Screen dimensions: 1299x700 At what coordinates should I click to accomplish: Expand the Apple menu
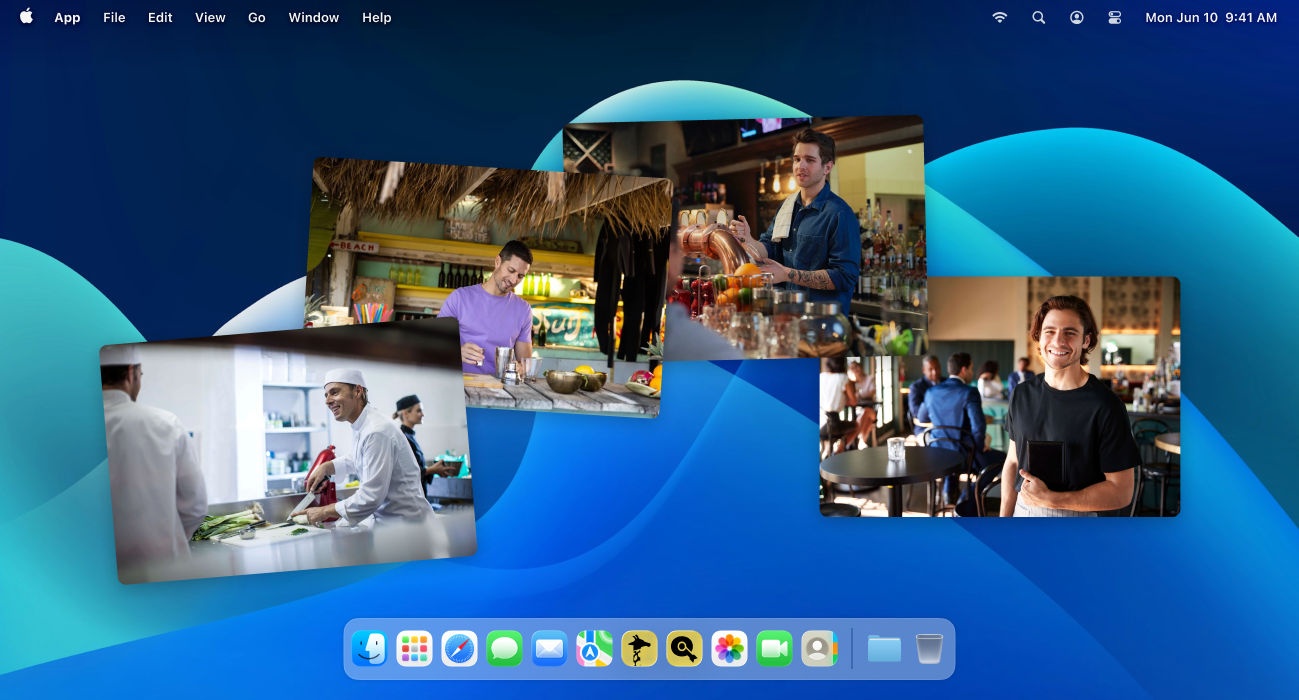tap(26, 17)
